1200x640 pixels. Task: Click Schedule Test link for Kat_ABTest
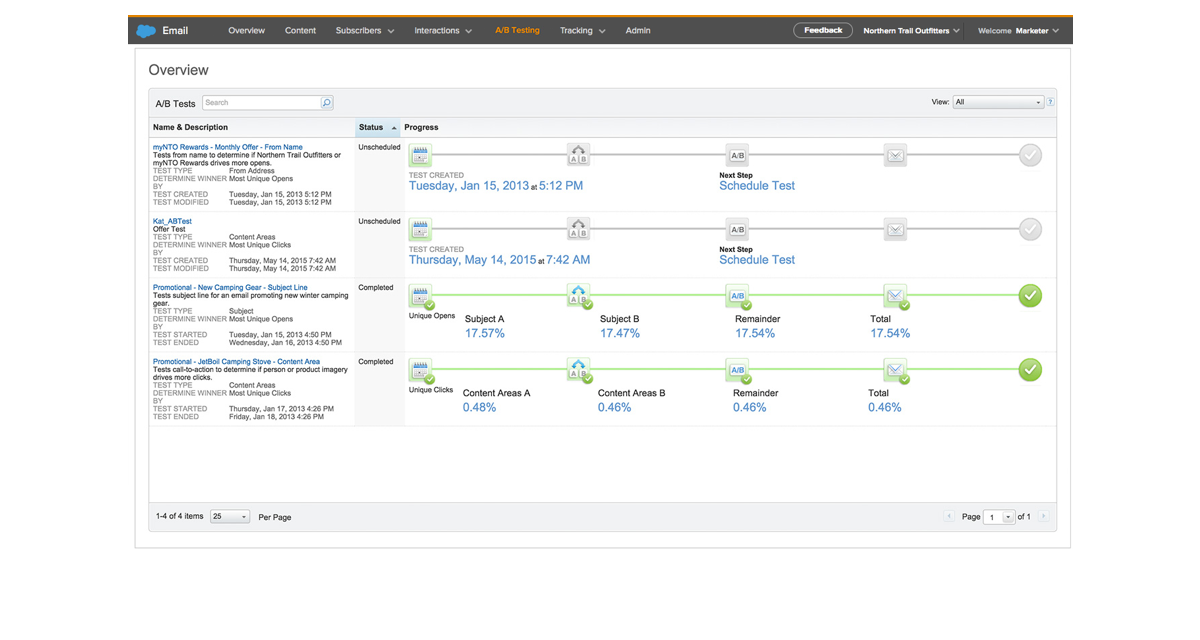click(x=757, y=260)
